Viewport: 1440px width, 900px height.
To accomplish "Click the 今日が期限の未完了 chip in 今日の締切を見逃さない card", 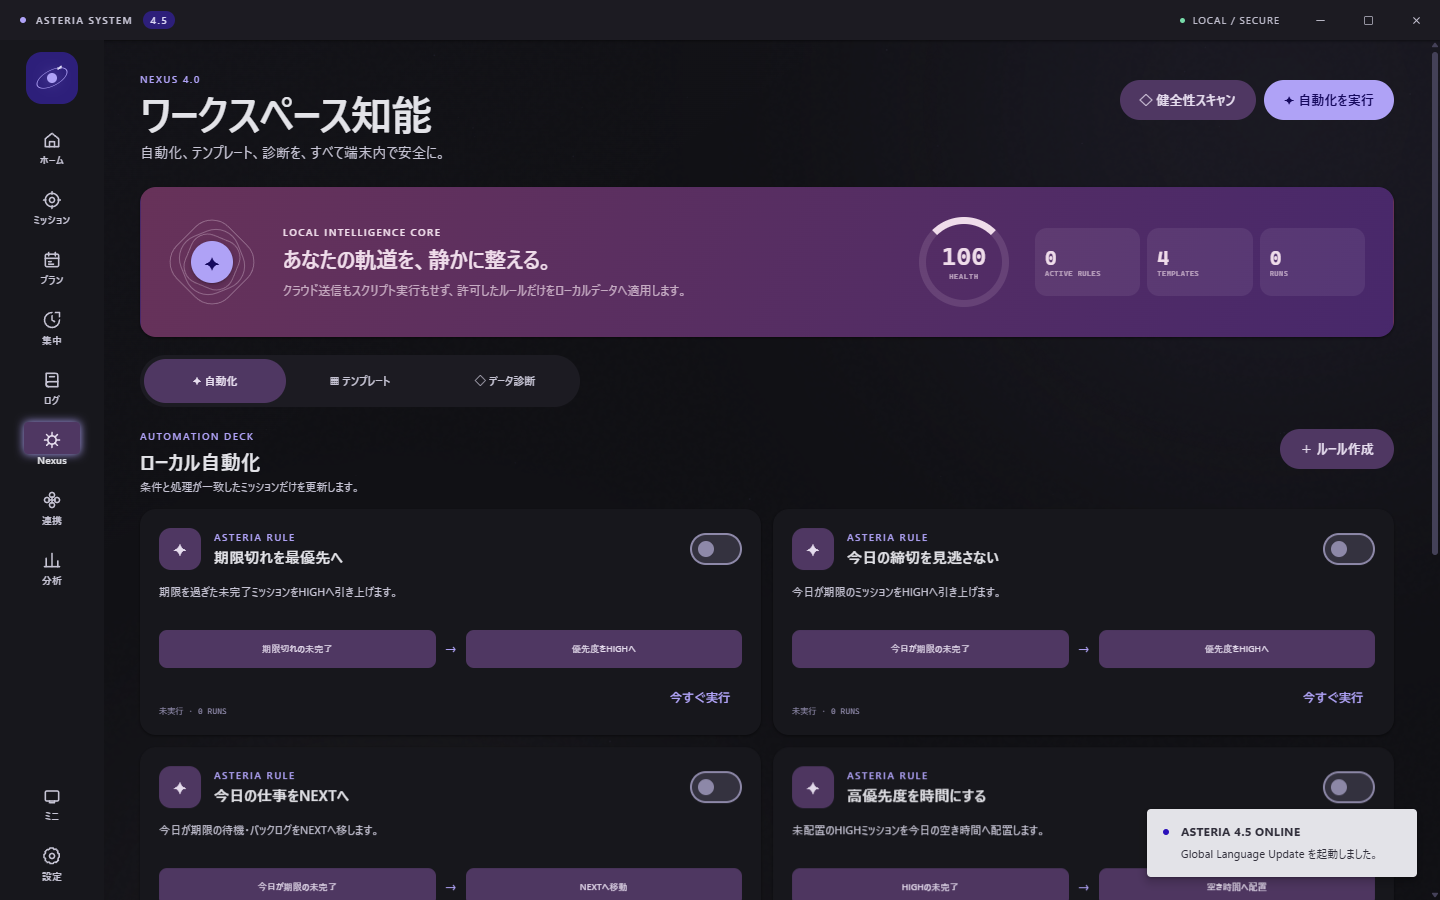I will [x=930, y=649].
